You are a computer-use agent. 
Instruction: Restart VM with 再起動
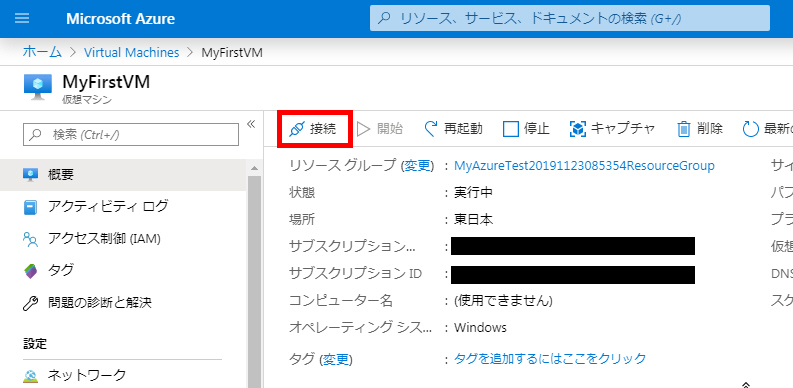point(453,129)
